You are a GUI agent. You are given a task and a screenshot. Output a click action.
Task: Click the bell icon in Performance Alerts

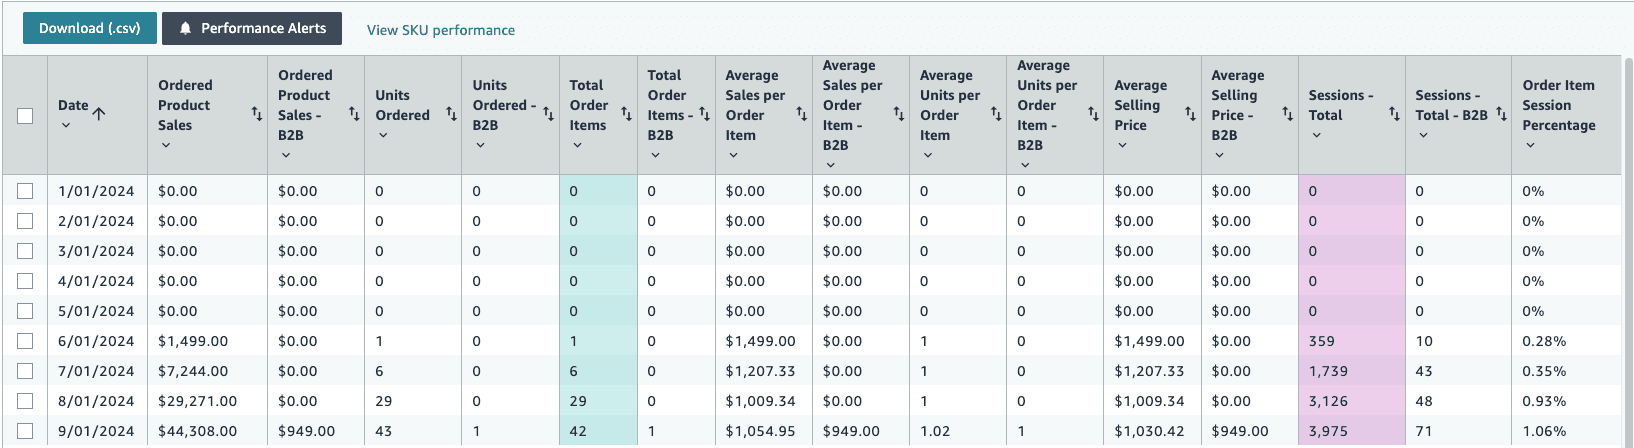tap(185, 29)
